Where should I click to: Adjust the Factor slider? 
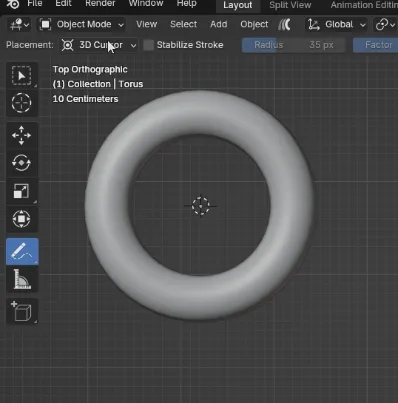tap(375, 45)
